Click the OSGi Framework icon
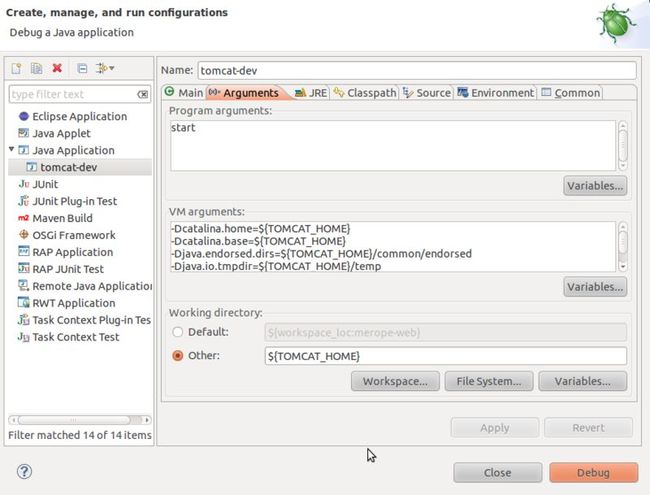 pos(24,235)
